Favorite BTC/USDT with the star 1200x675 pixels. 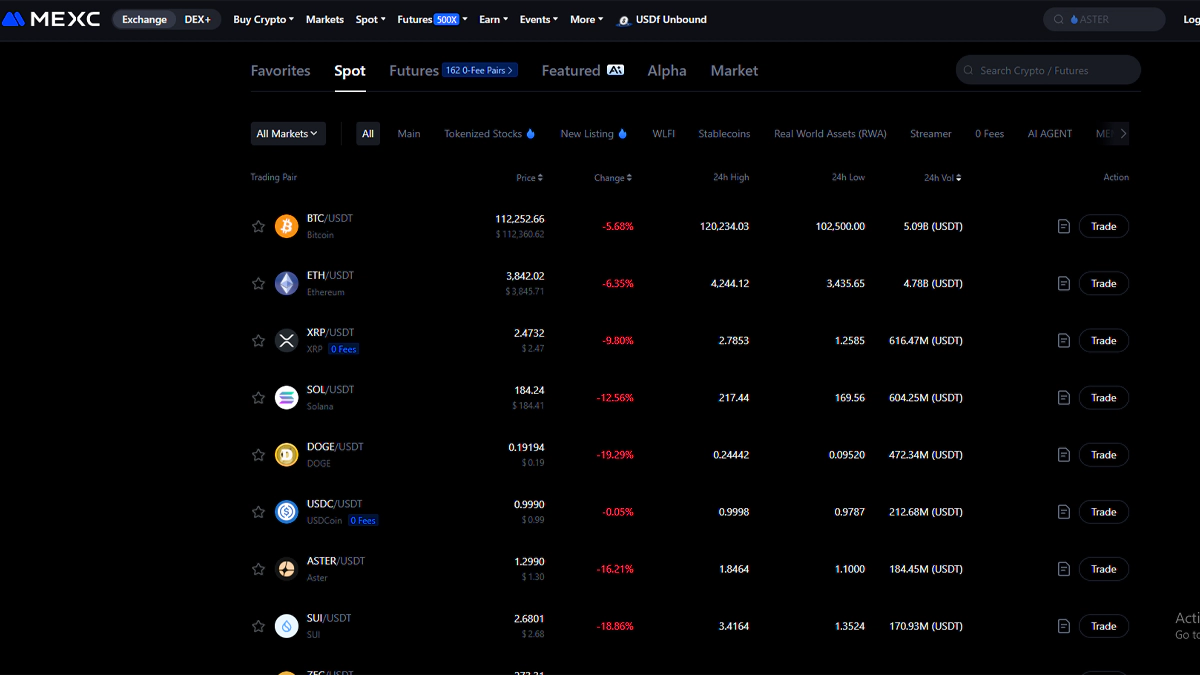pyautogui.click(x=258, y=227)
